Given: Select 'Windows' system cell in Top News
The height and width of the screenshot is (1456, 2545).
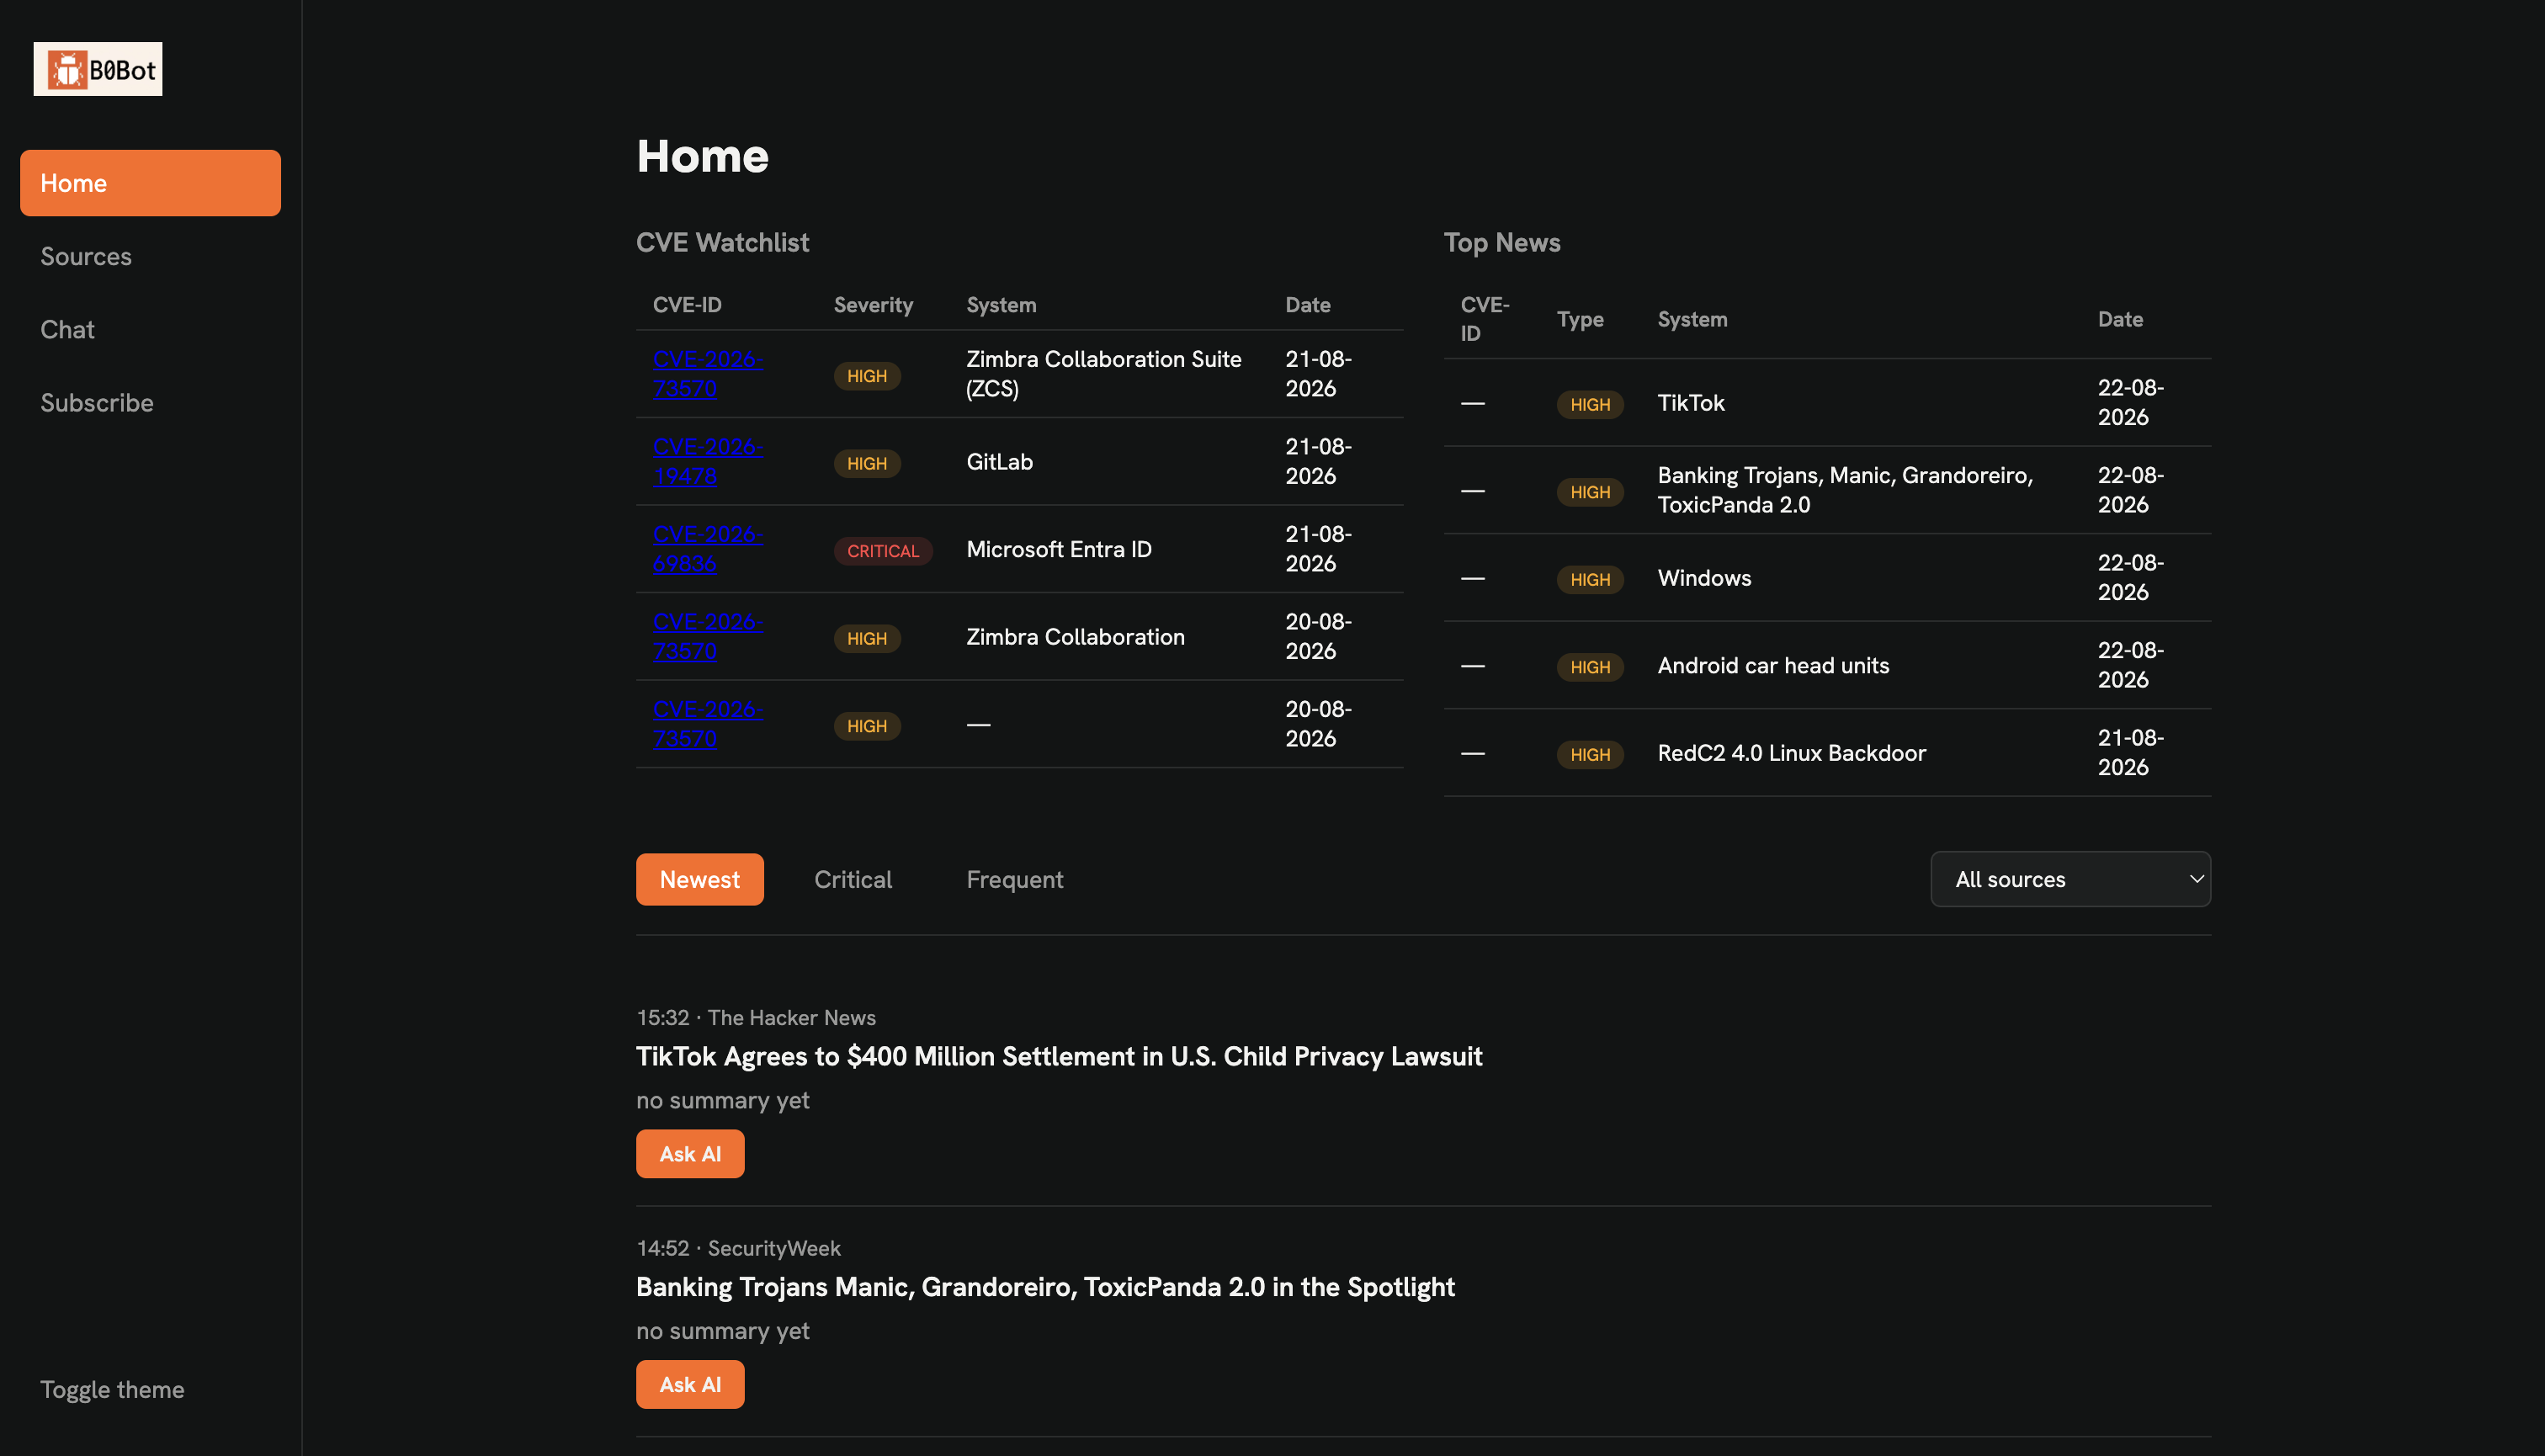Looking at the screenshot, I should click(x=1704, y=578).
